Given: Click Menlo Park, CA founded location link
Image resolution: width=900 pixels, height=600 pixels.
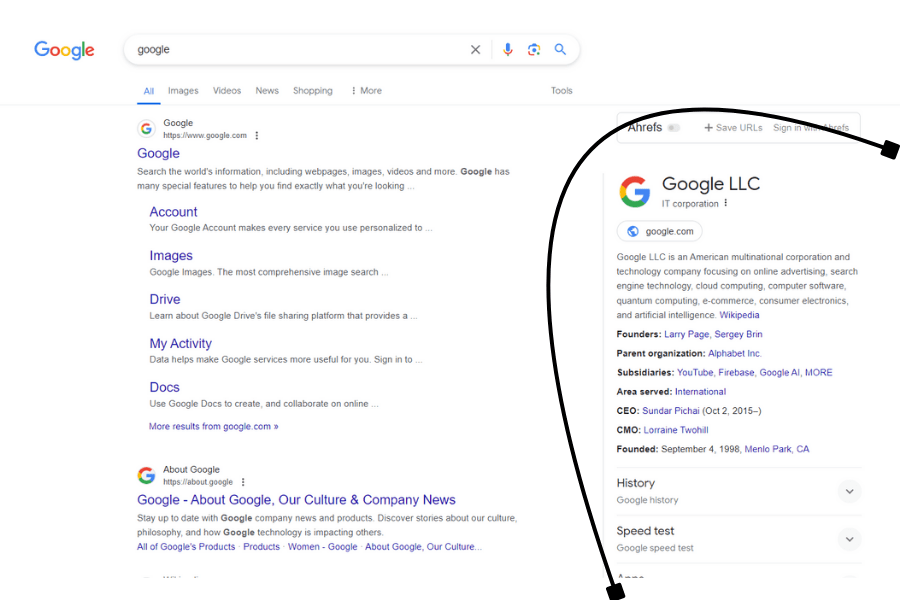Looking at the screenshot, I should pyautogui.click(x=777, y=449).
